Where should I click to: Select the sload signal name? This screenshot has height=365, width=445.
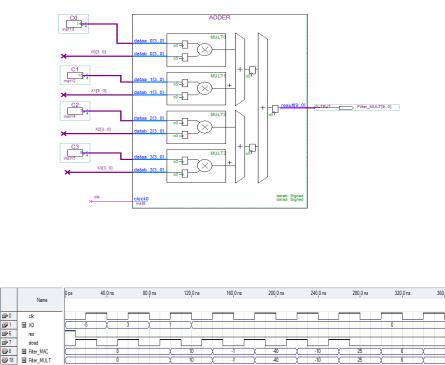[33, 343]
